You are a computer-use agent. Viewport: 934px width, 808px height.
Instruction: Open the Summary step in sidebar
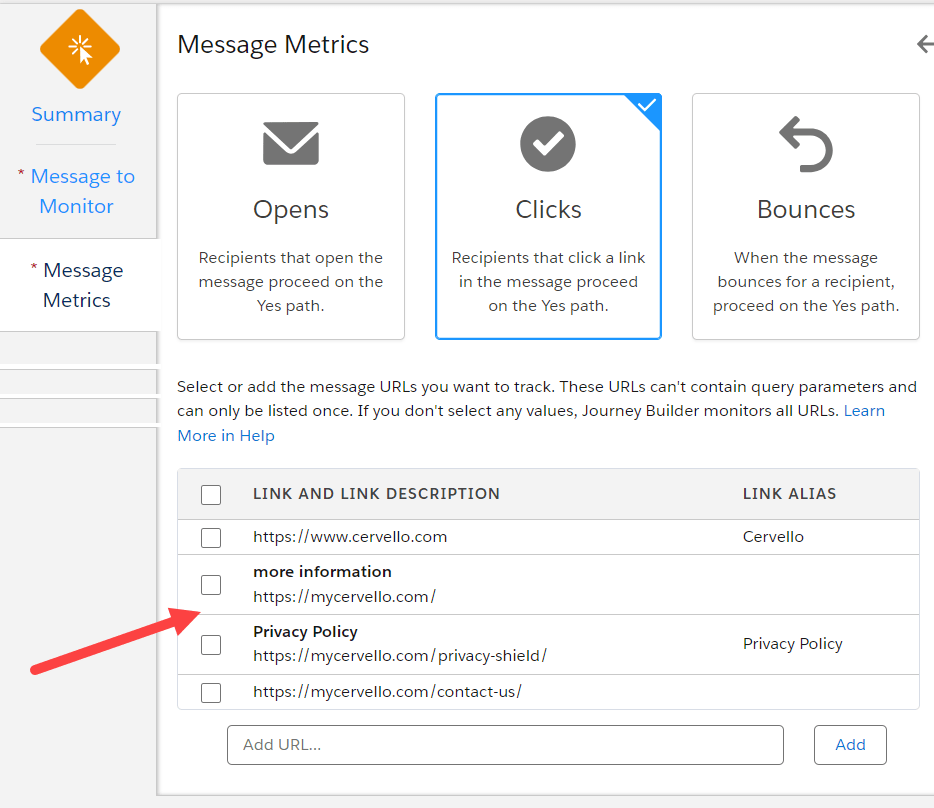[76, 115]
